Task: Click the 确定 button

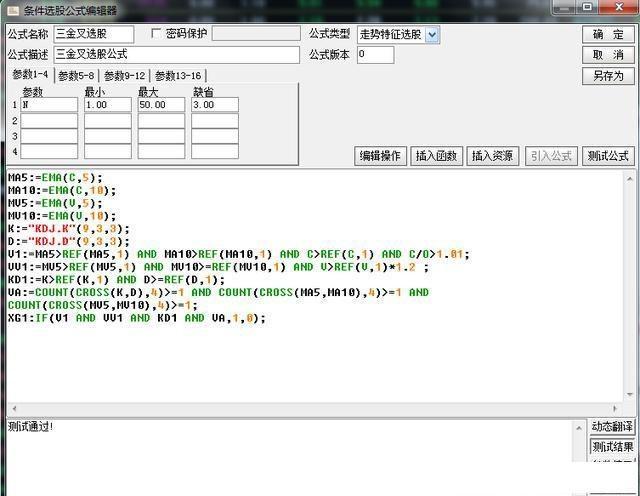Action: (608, 34)
